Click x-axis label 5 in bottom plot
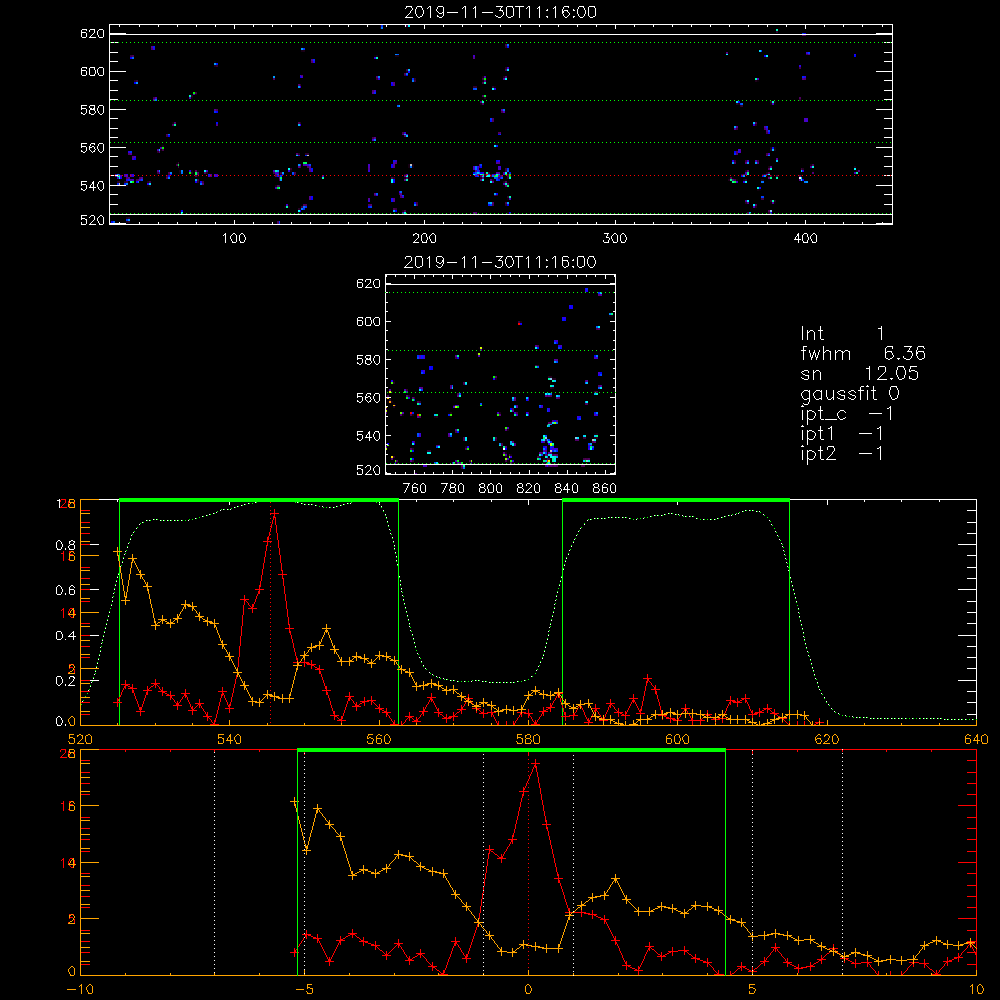Screen dimensions: 1000x1000 [x=753, y=990]
